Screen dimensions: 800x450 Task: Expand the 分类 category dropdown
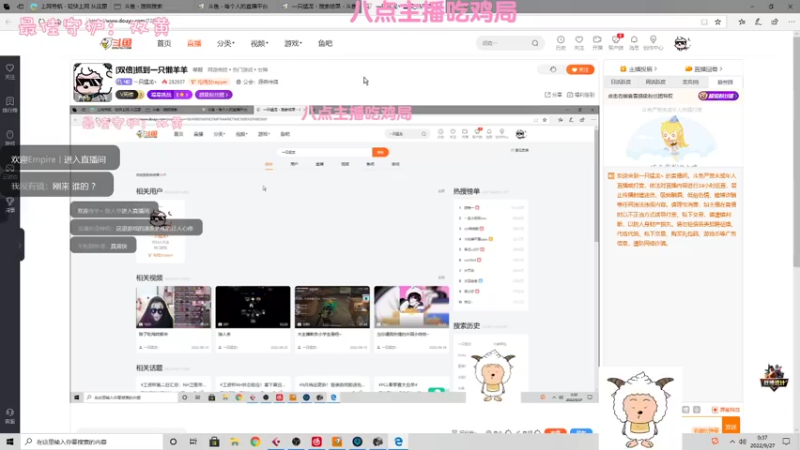[226, 43]
